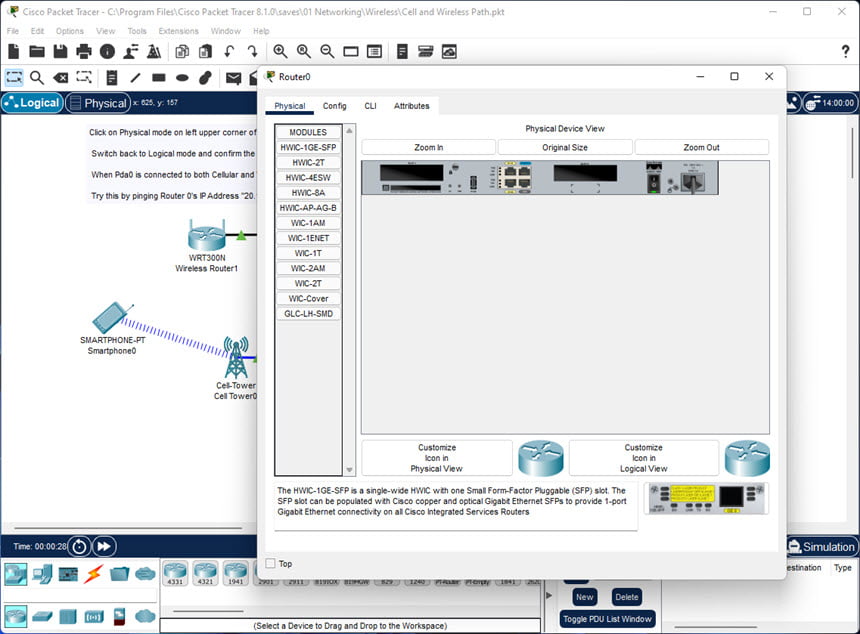Select HWIC-2T module in list

coord(308,163)
